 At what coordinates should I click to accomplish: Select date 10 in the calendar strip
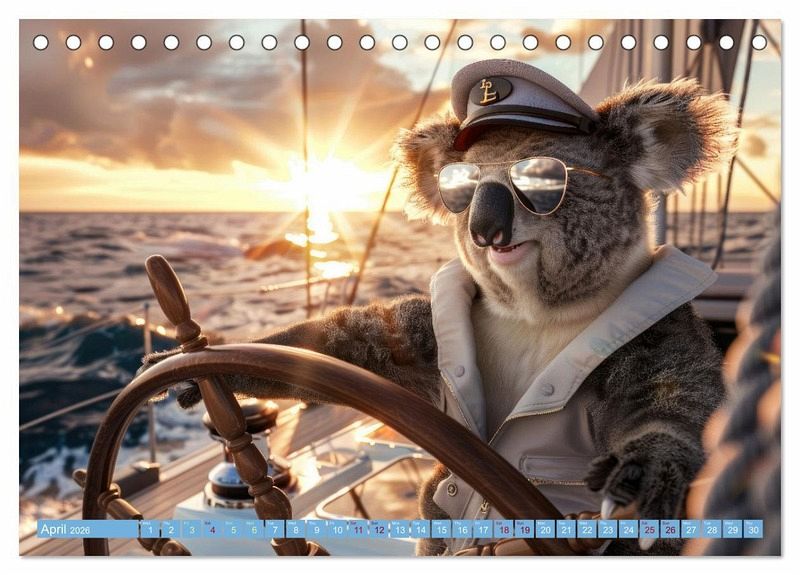337,529
